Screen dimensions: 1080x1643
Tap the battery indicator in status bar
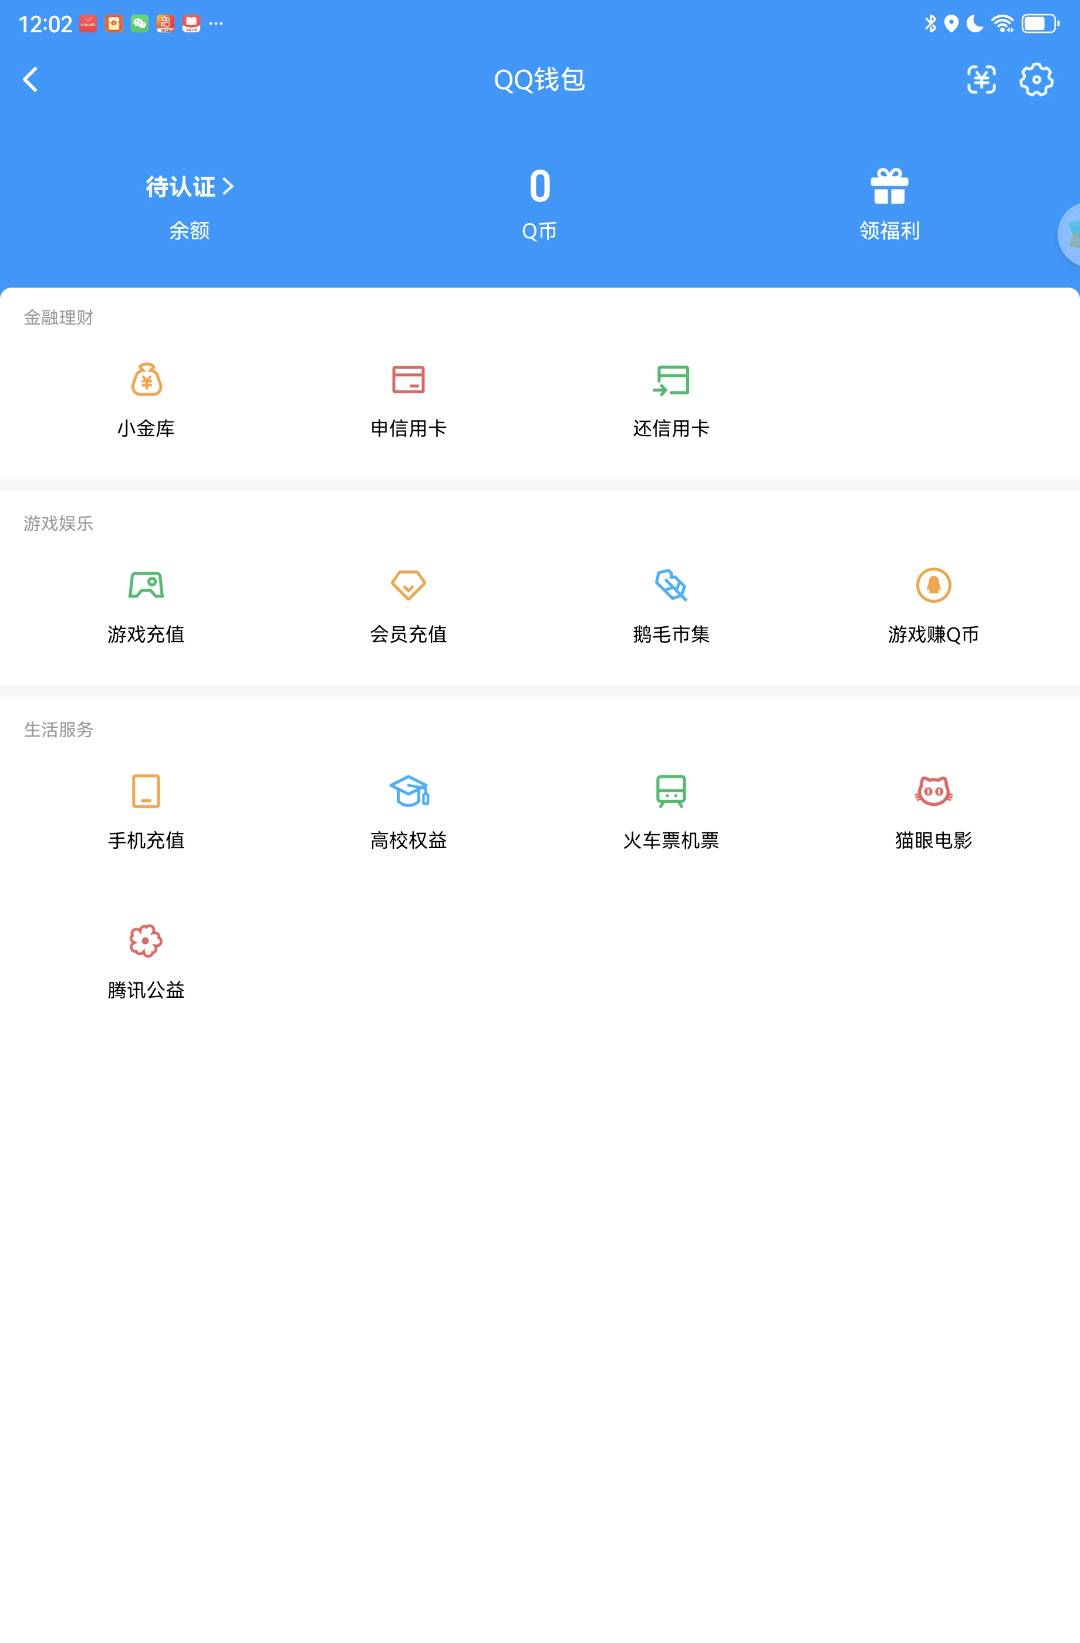(x=1039, y=23)
